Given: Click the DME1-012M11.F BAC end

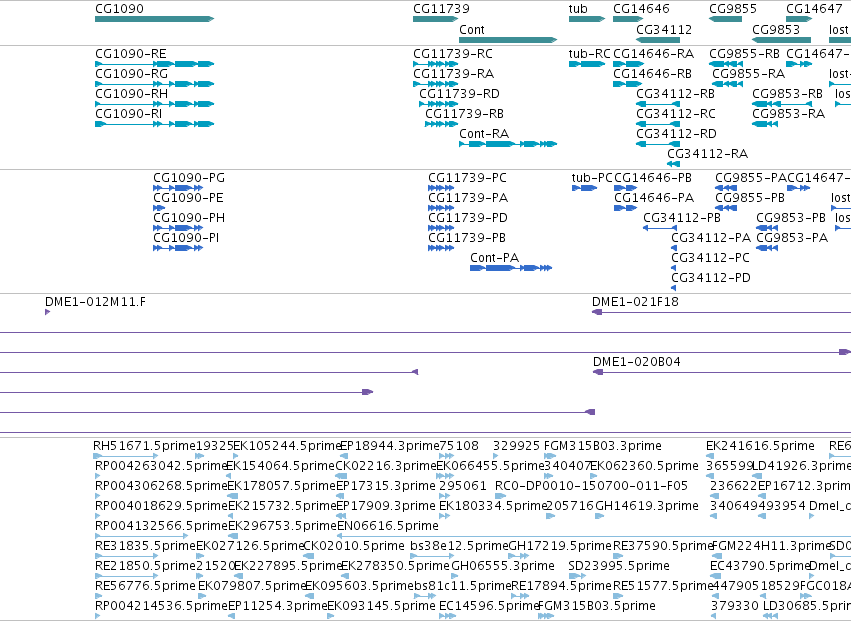Looking at the screenshot, I should click(48, 312).
